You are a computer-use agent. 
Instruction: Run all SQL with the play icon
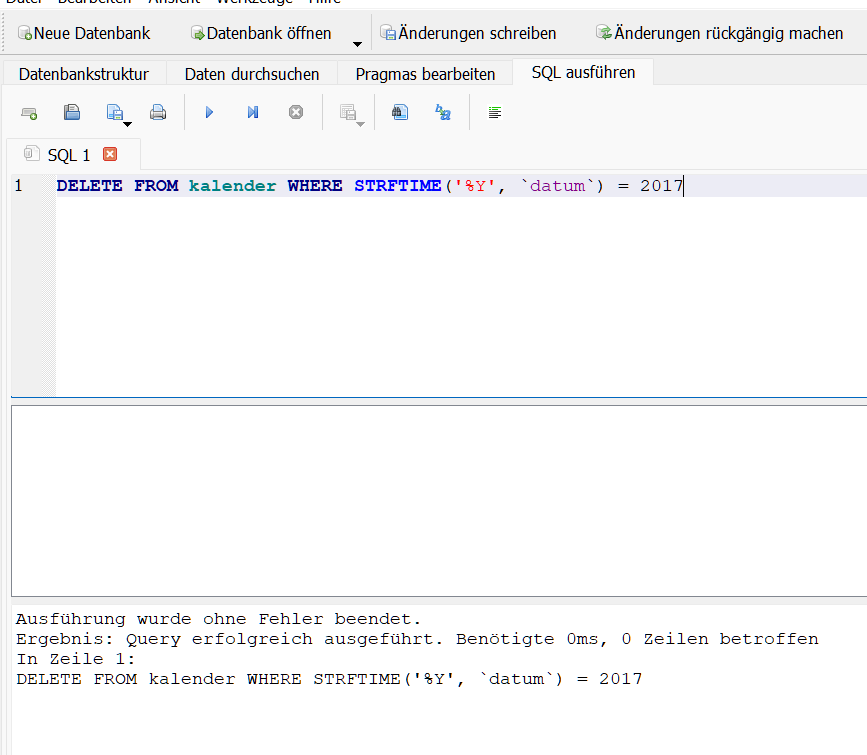(209, 113)
